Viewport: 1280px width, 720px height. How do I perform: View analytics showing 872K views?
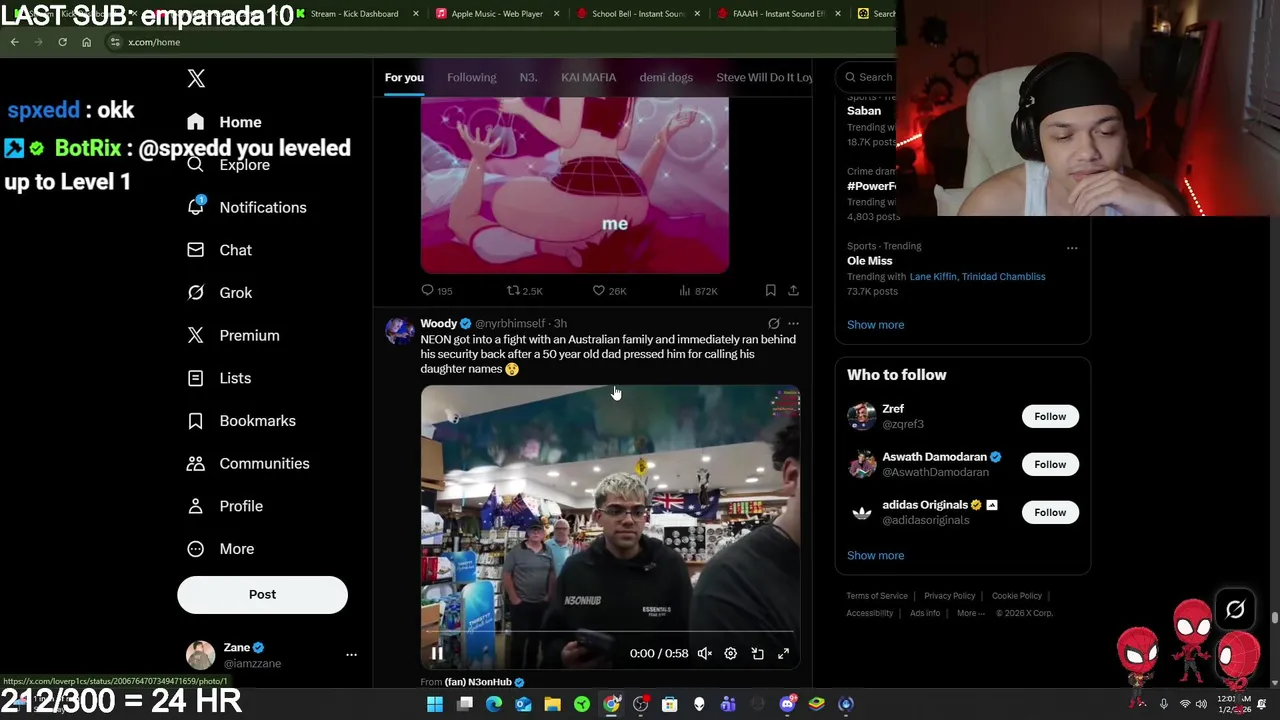[698, 291]
